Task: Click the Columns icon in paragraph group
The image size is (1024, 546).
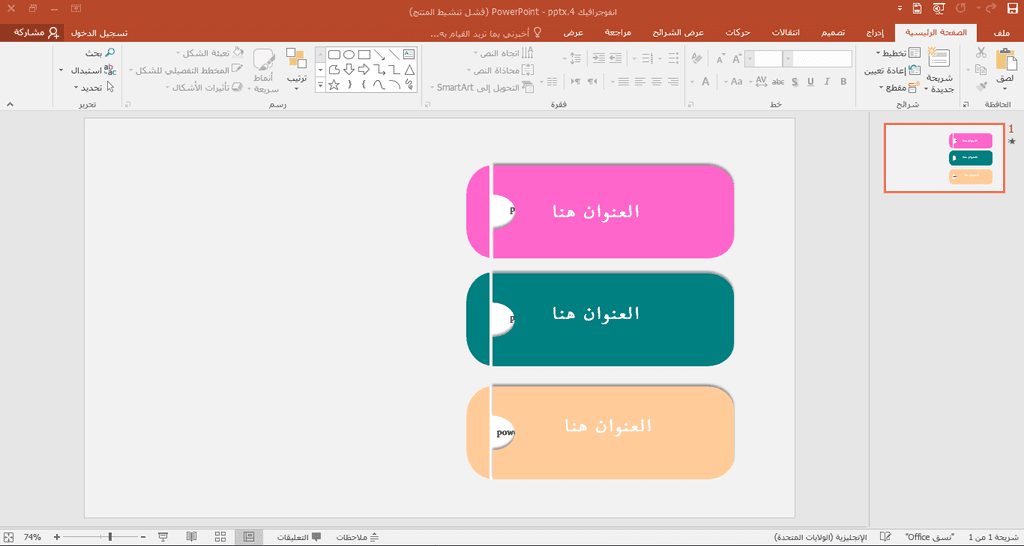Action: tap(552, 82)
